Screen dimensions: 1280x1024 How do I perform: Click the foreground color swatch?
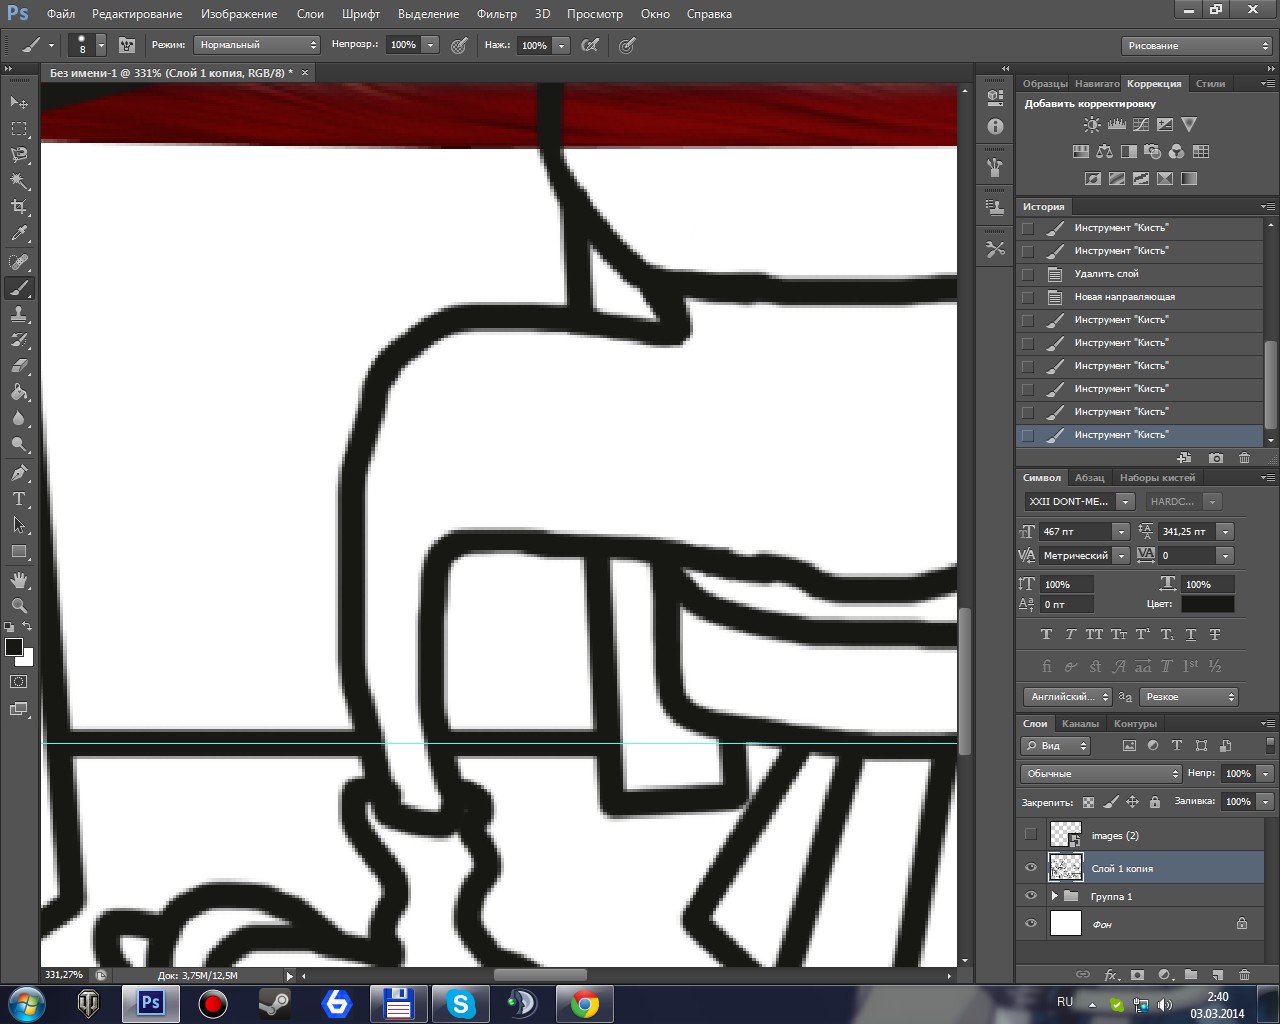(x=14, y=647)
